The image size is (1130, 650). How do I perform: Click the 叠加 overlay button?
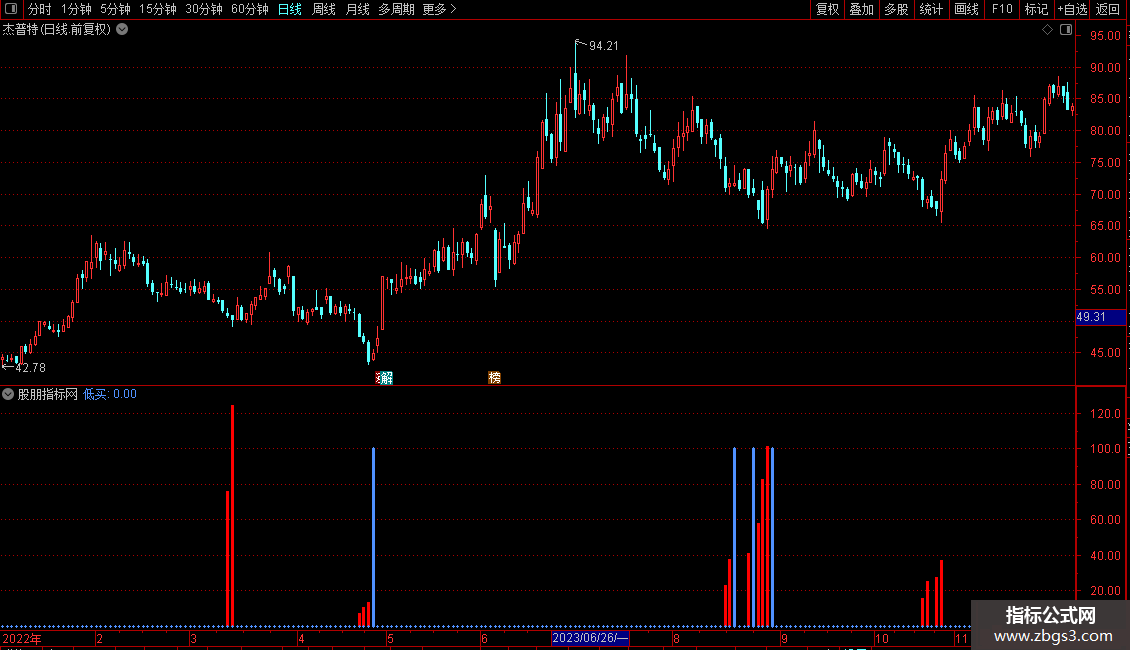(x=862, y=9)
